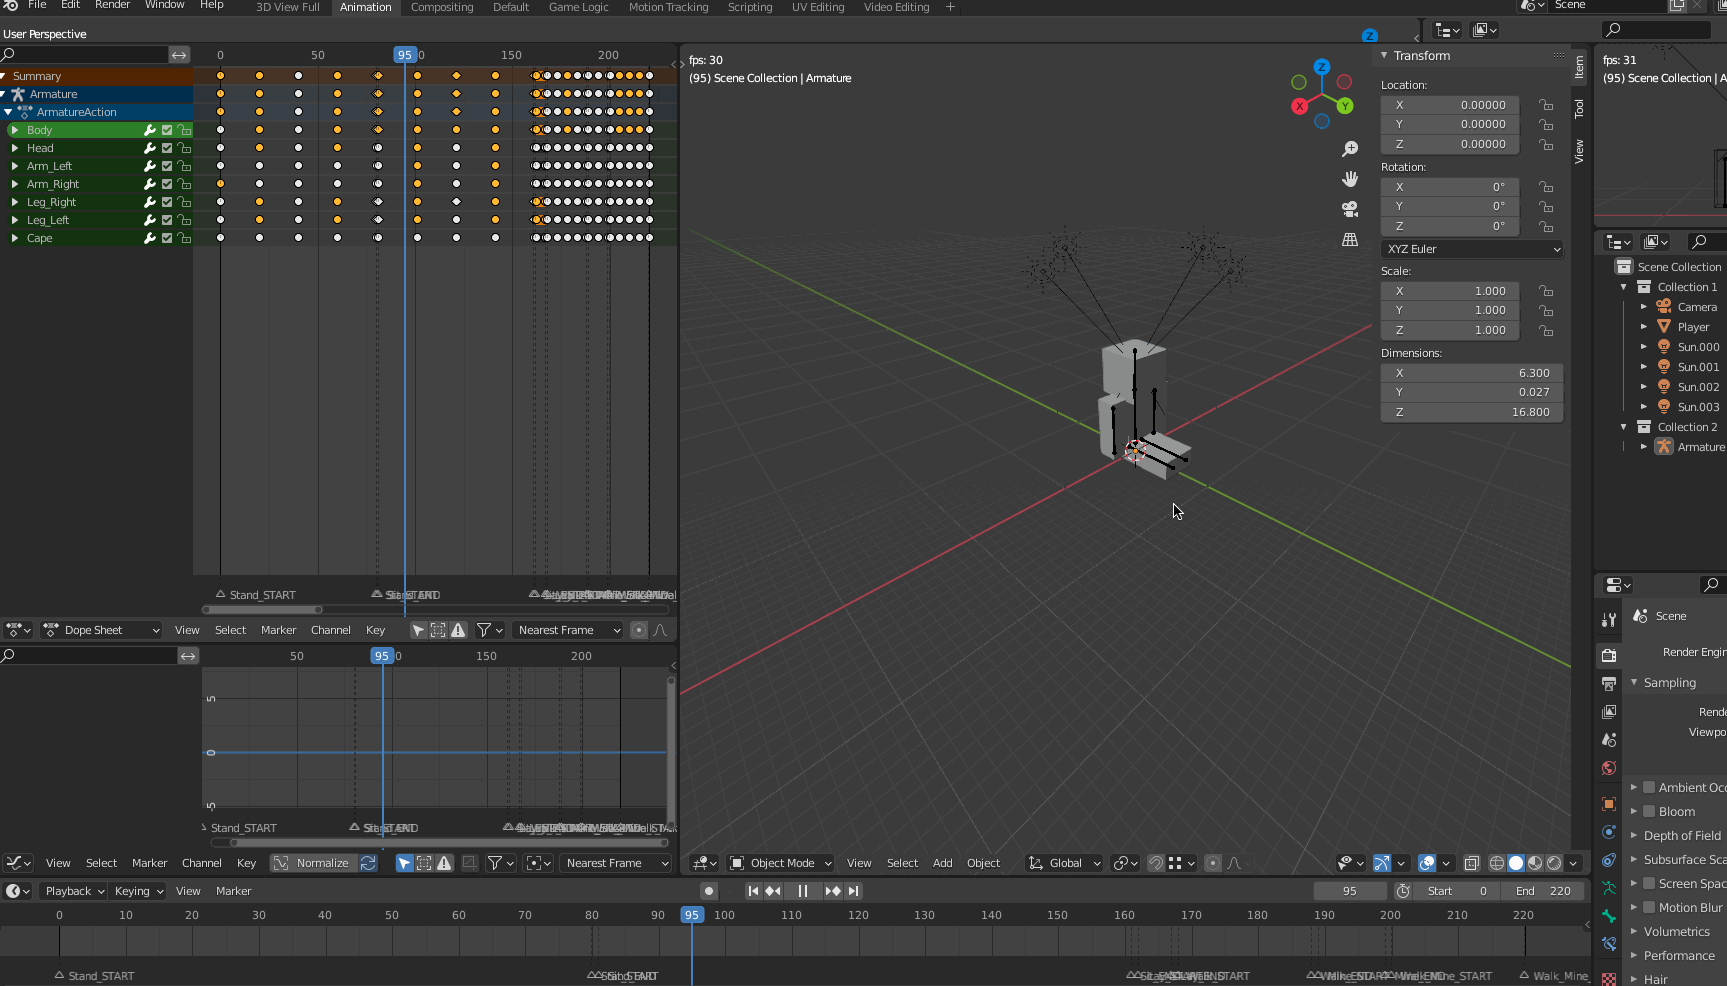Switch to the Scripting workspace tab
This screenshot has height=986, width=1727.
click(x=750, y=7)
